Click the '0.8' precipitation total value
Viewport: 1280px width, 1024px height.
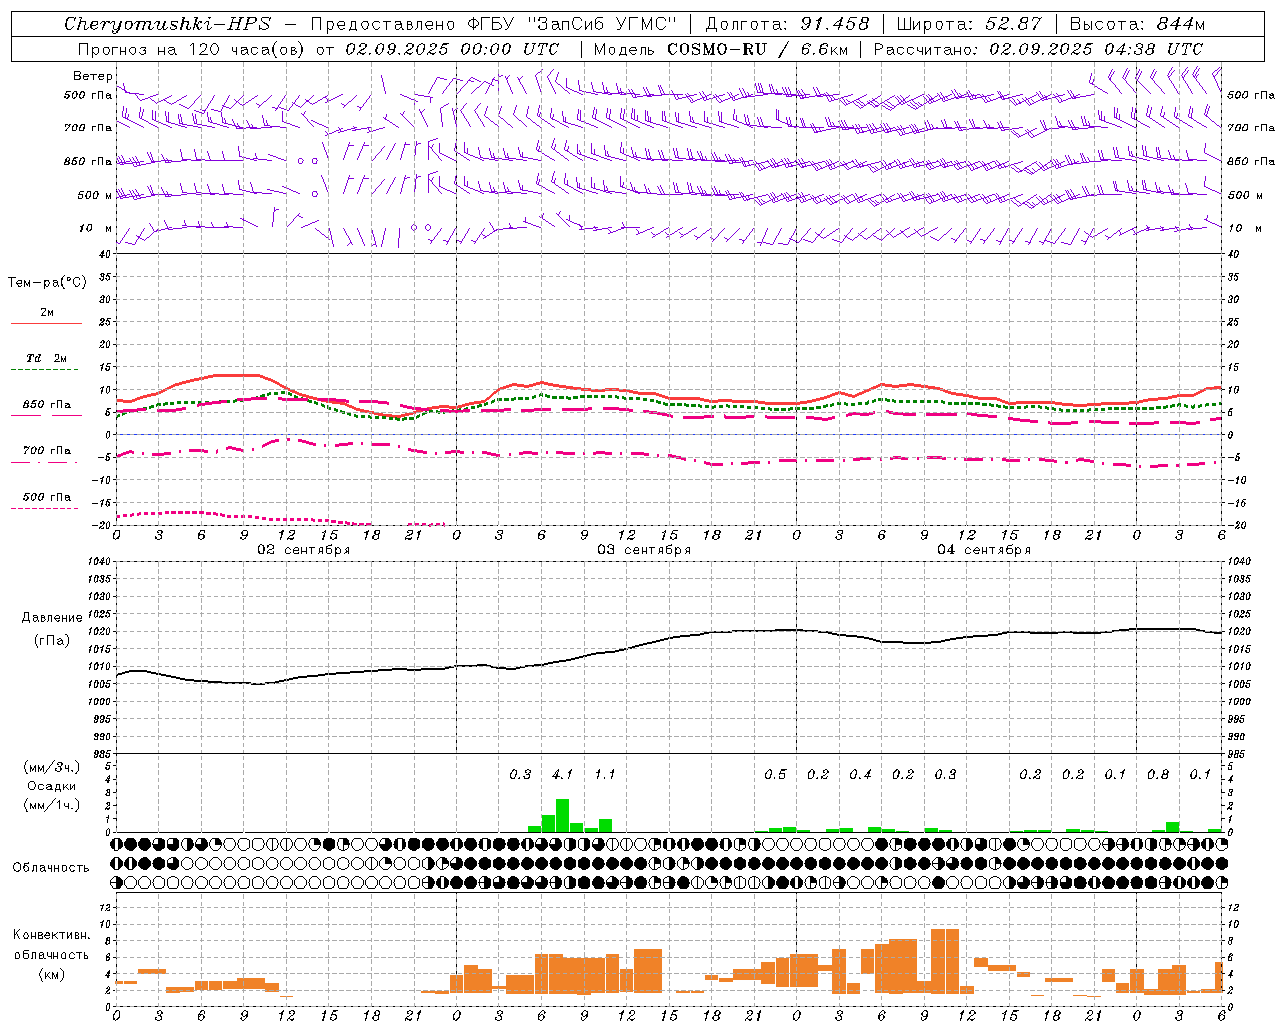click(x=1158, y=775)
